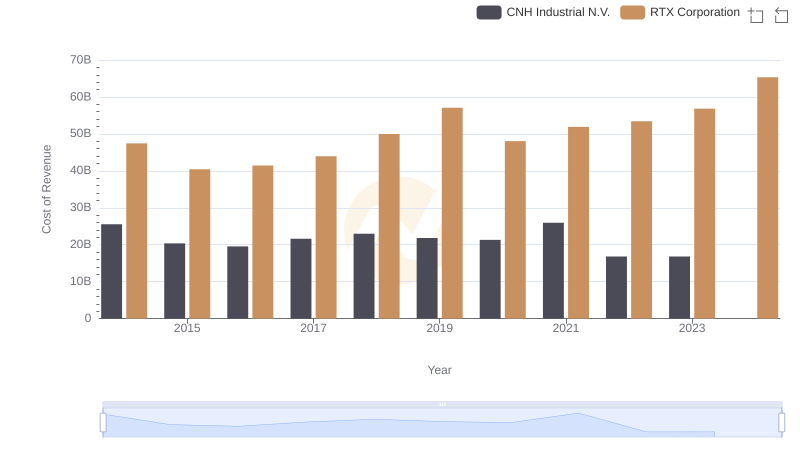Click the 40B y-axis label
Screen dimensions: 800x461
[x=81, y=170]
